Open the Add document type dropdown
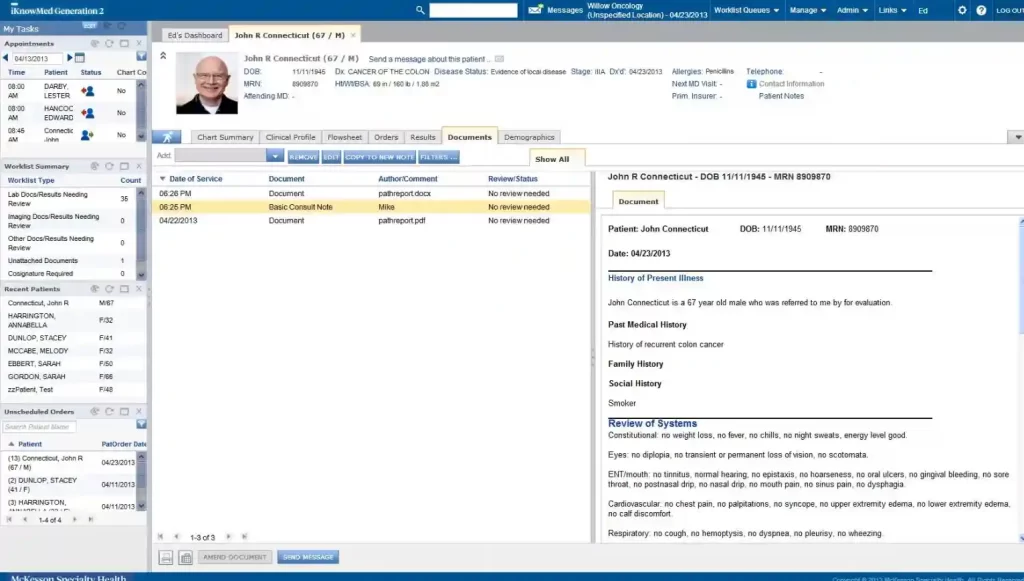Image resolution: width=1024 pixels, height=581 pixels. (272, 155)
